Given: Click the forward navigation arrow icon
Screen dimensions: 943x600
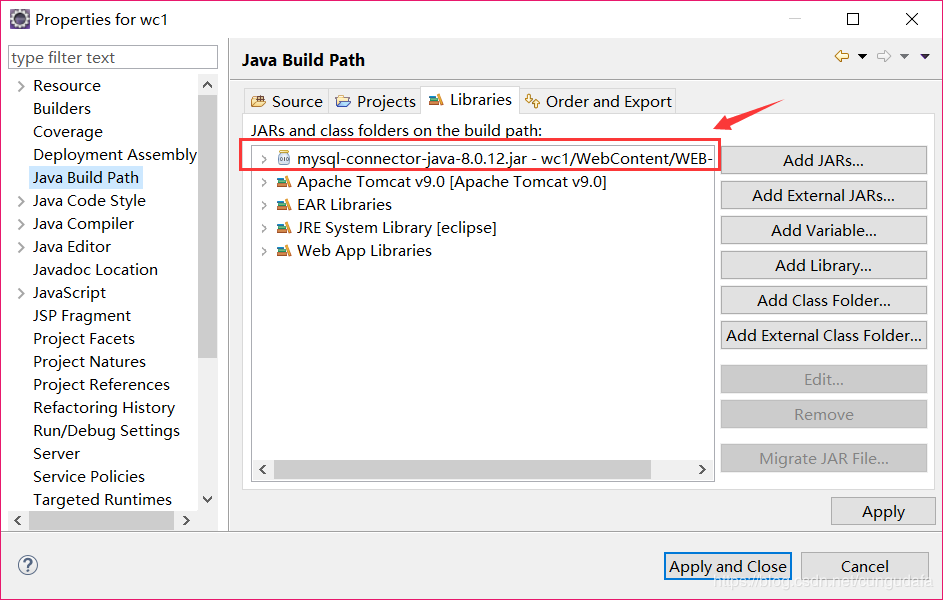Looking at the screenshot, I should point(883,57).
